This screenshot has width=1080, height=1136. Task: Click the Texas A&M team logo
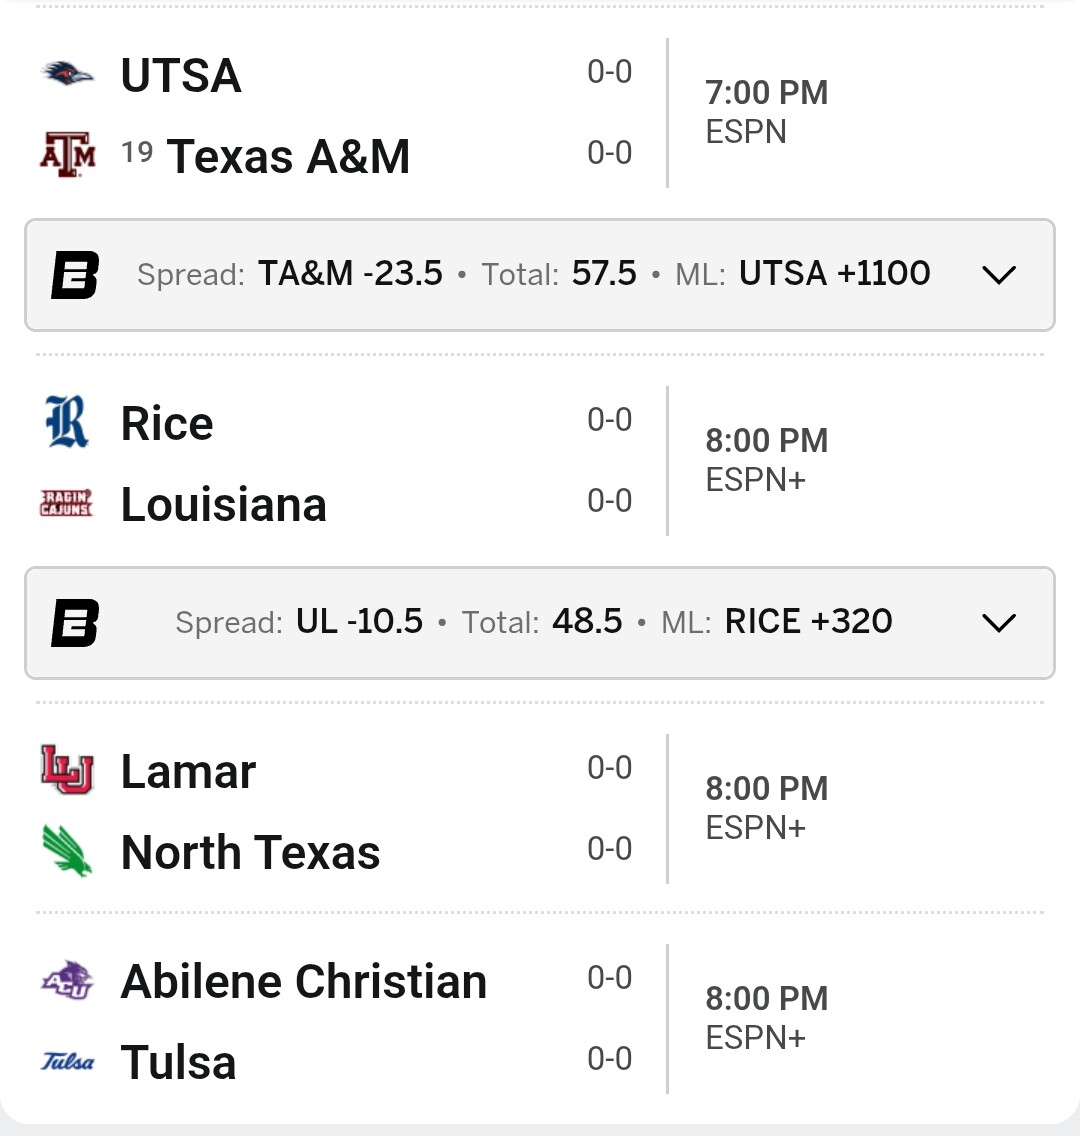tap(67, 155)
